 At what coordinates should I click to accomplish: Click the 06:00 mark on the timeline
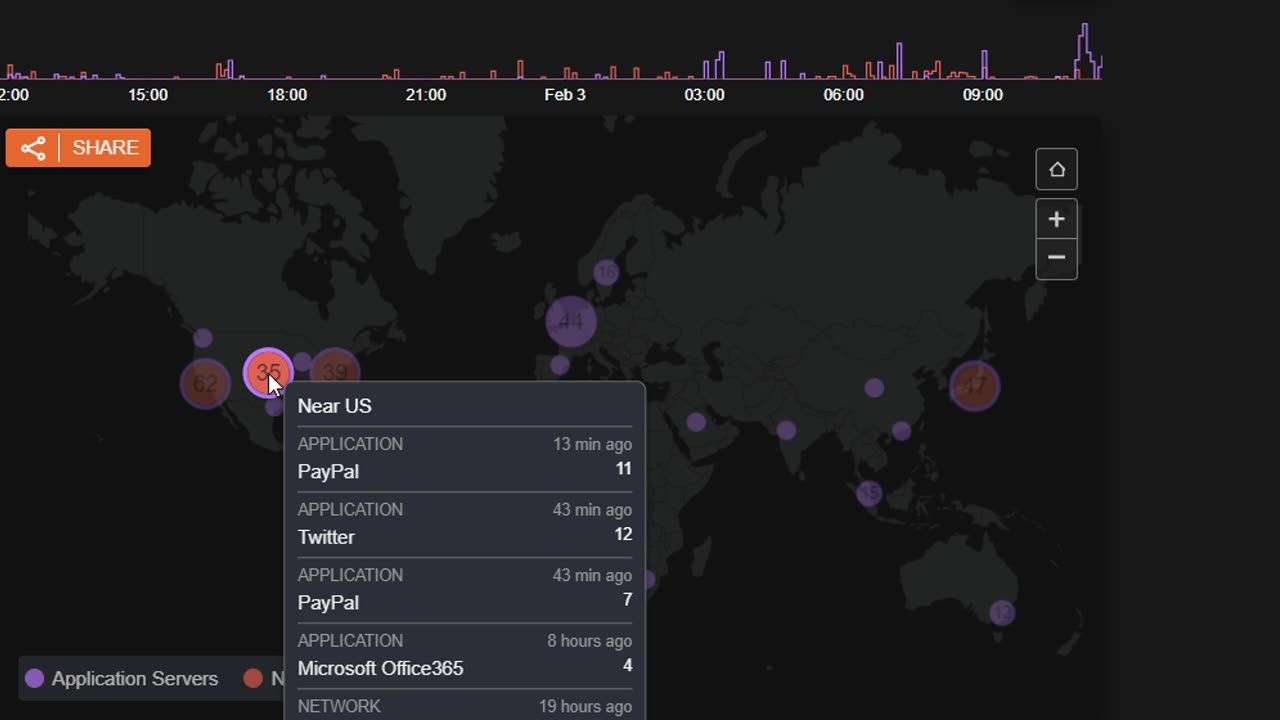(x=843, y=95)
